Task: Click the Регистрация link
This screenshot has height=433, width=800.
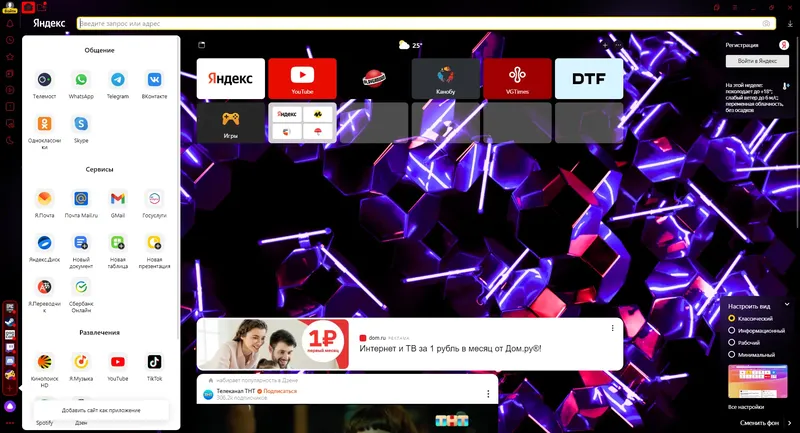Action: pyautogui.click(x=742, y=45)
